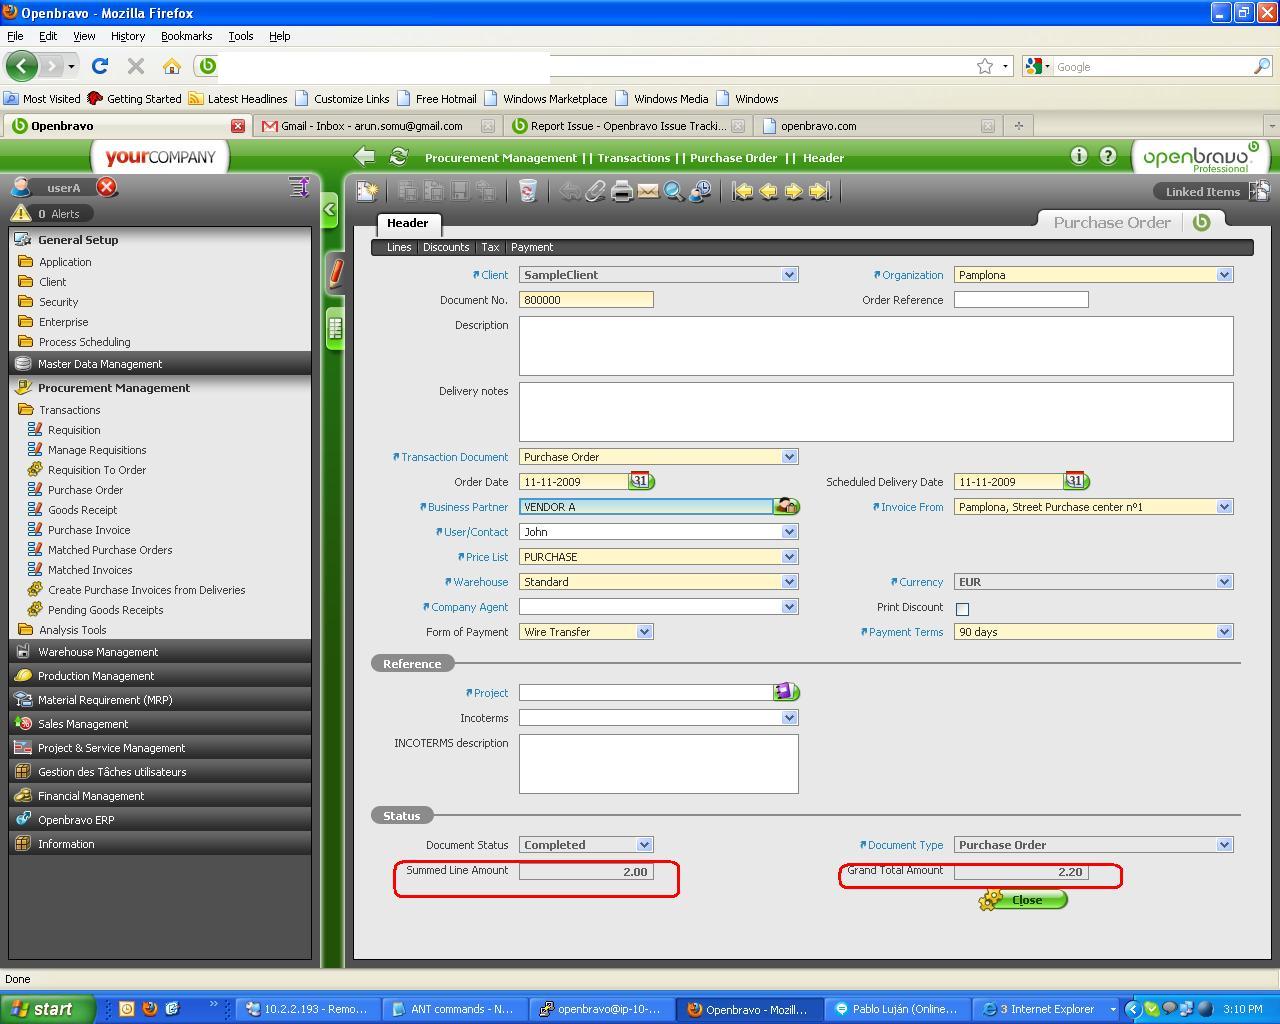This screenshot has width=1280, height=1024.
Task: Open the Attachments paperclip icon
Action: [595, 191]
